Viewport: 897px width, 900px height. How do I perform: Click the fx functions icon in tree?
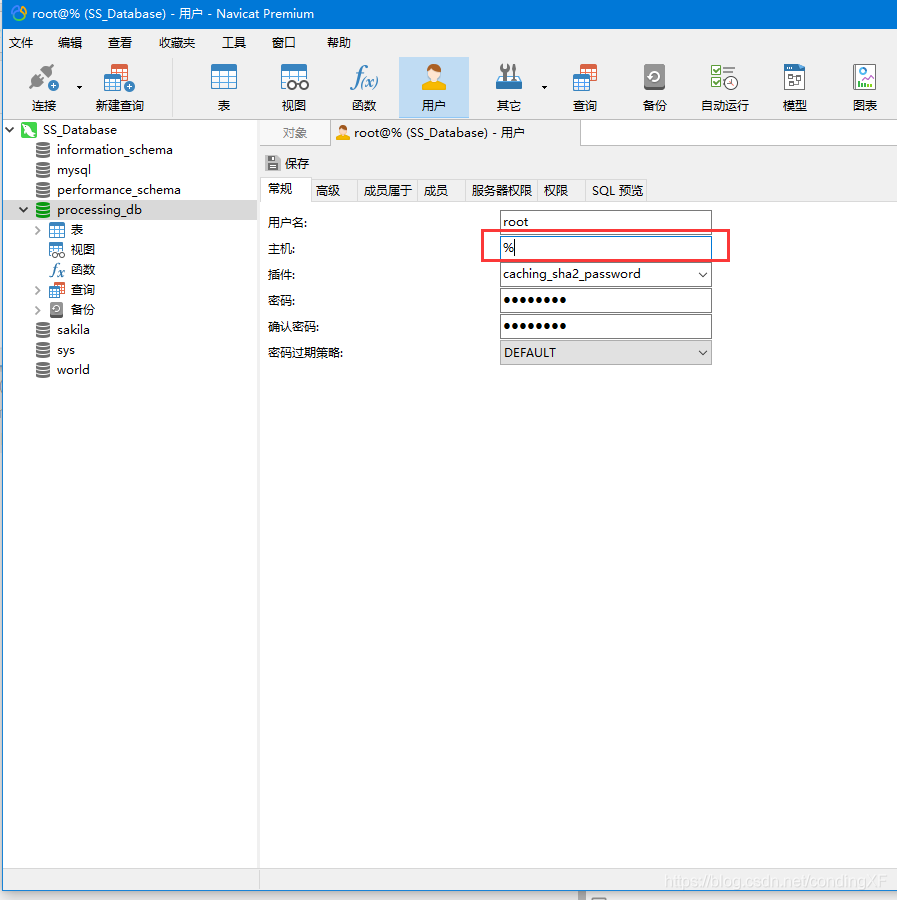coord(57,270)
